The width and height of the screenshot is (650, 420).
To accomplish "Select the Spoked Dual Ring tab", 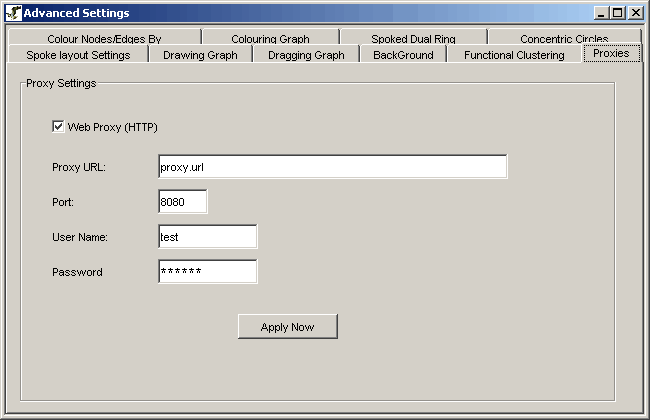I will [x=413, y=38].
